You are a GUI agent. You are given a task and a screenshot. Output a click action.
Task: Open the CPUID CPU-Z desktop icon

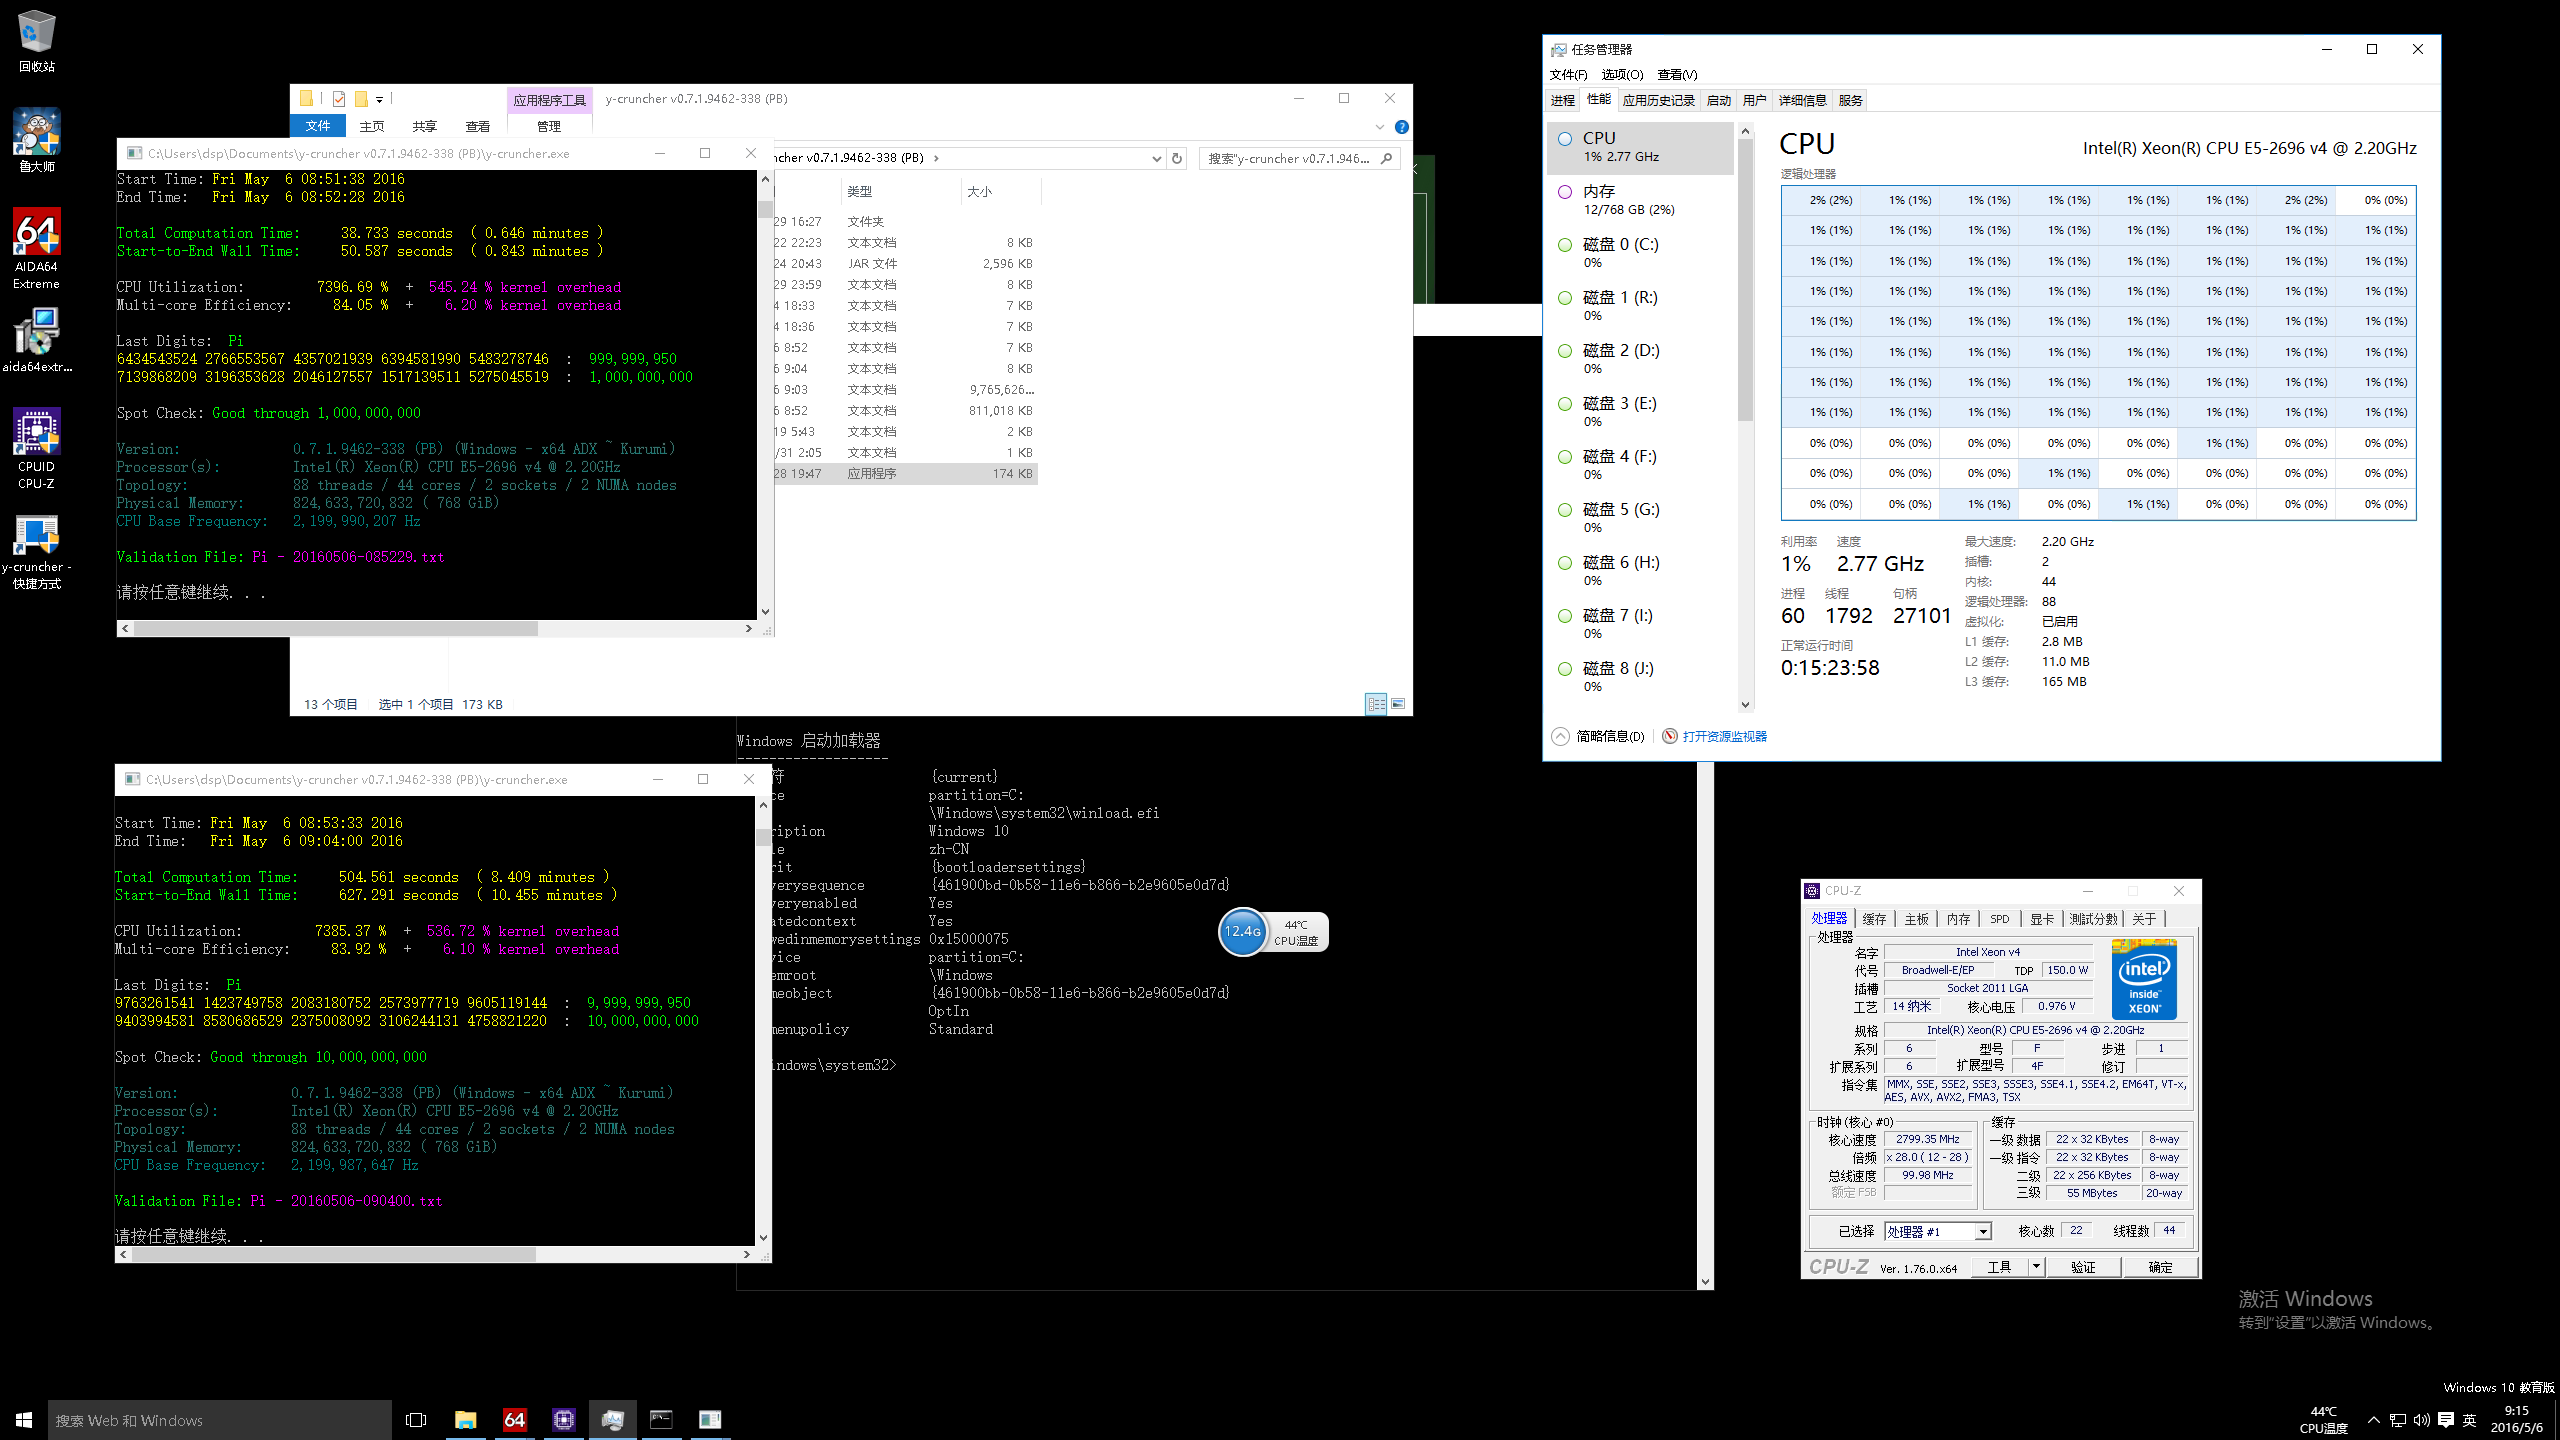(x=37, y=448)
